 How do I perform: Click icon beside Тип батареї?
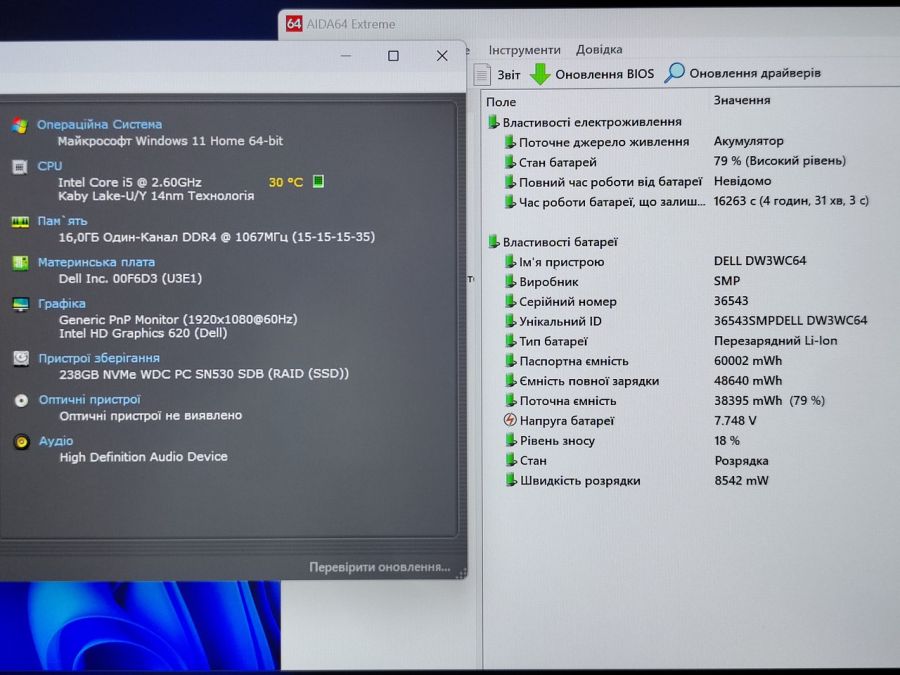(510, 341)
